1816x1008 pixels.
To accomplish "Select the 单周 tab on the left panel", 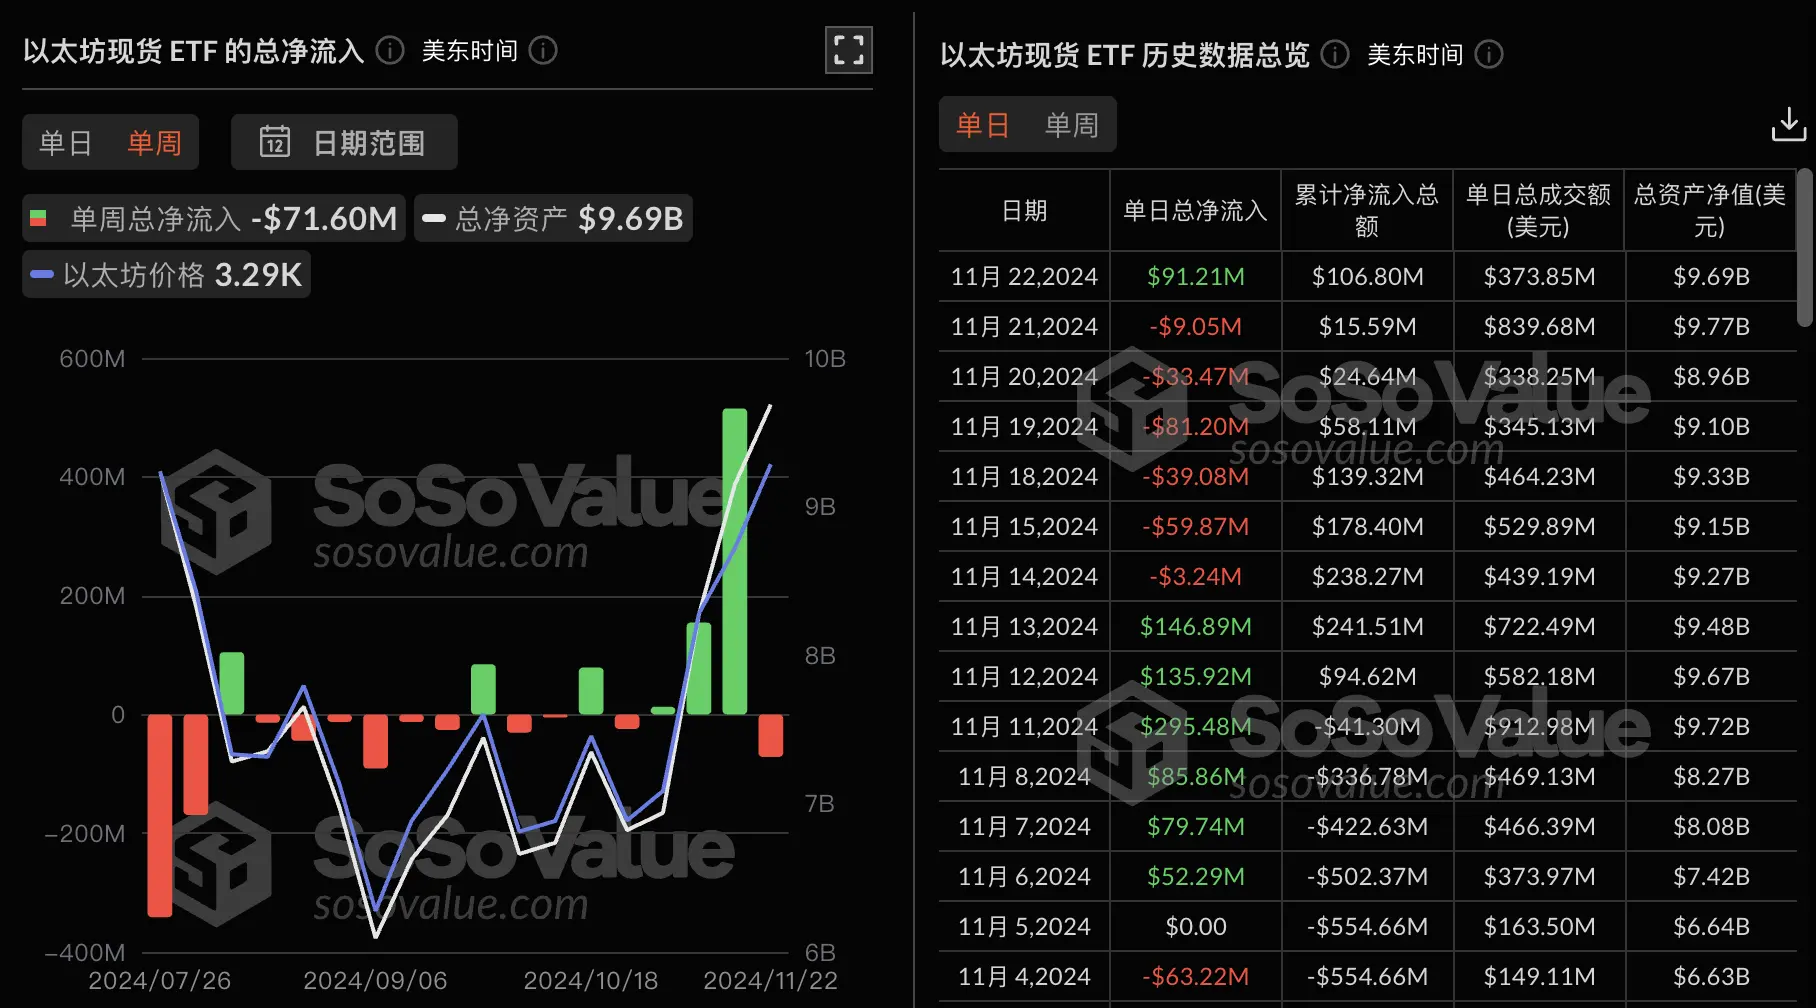I will [x=155, y=142].
